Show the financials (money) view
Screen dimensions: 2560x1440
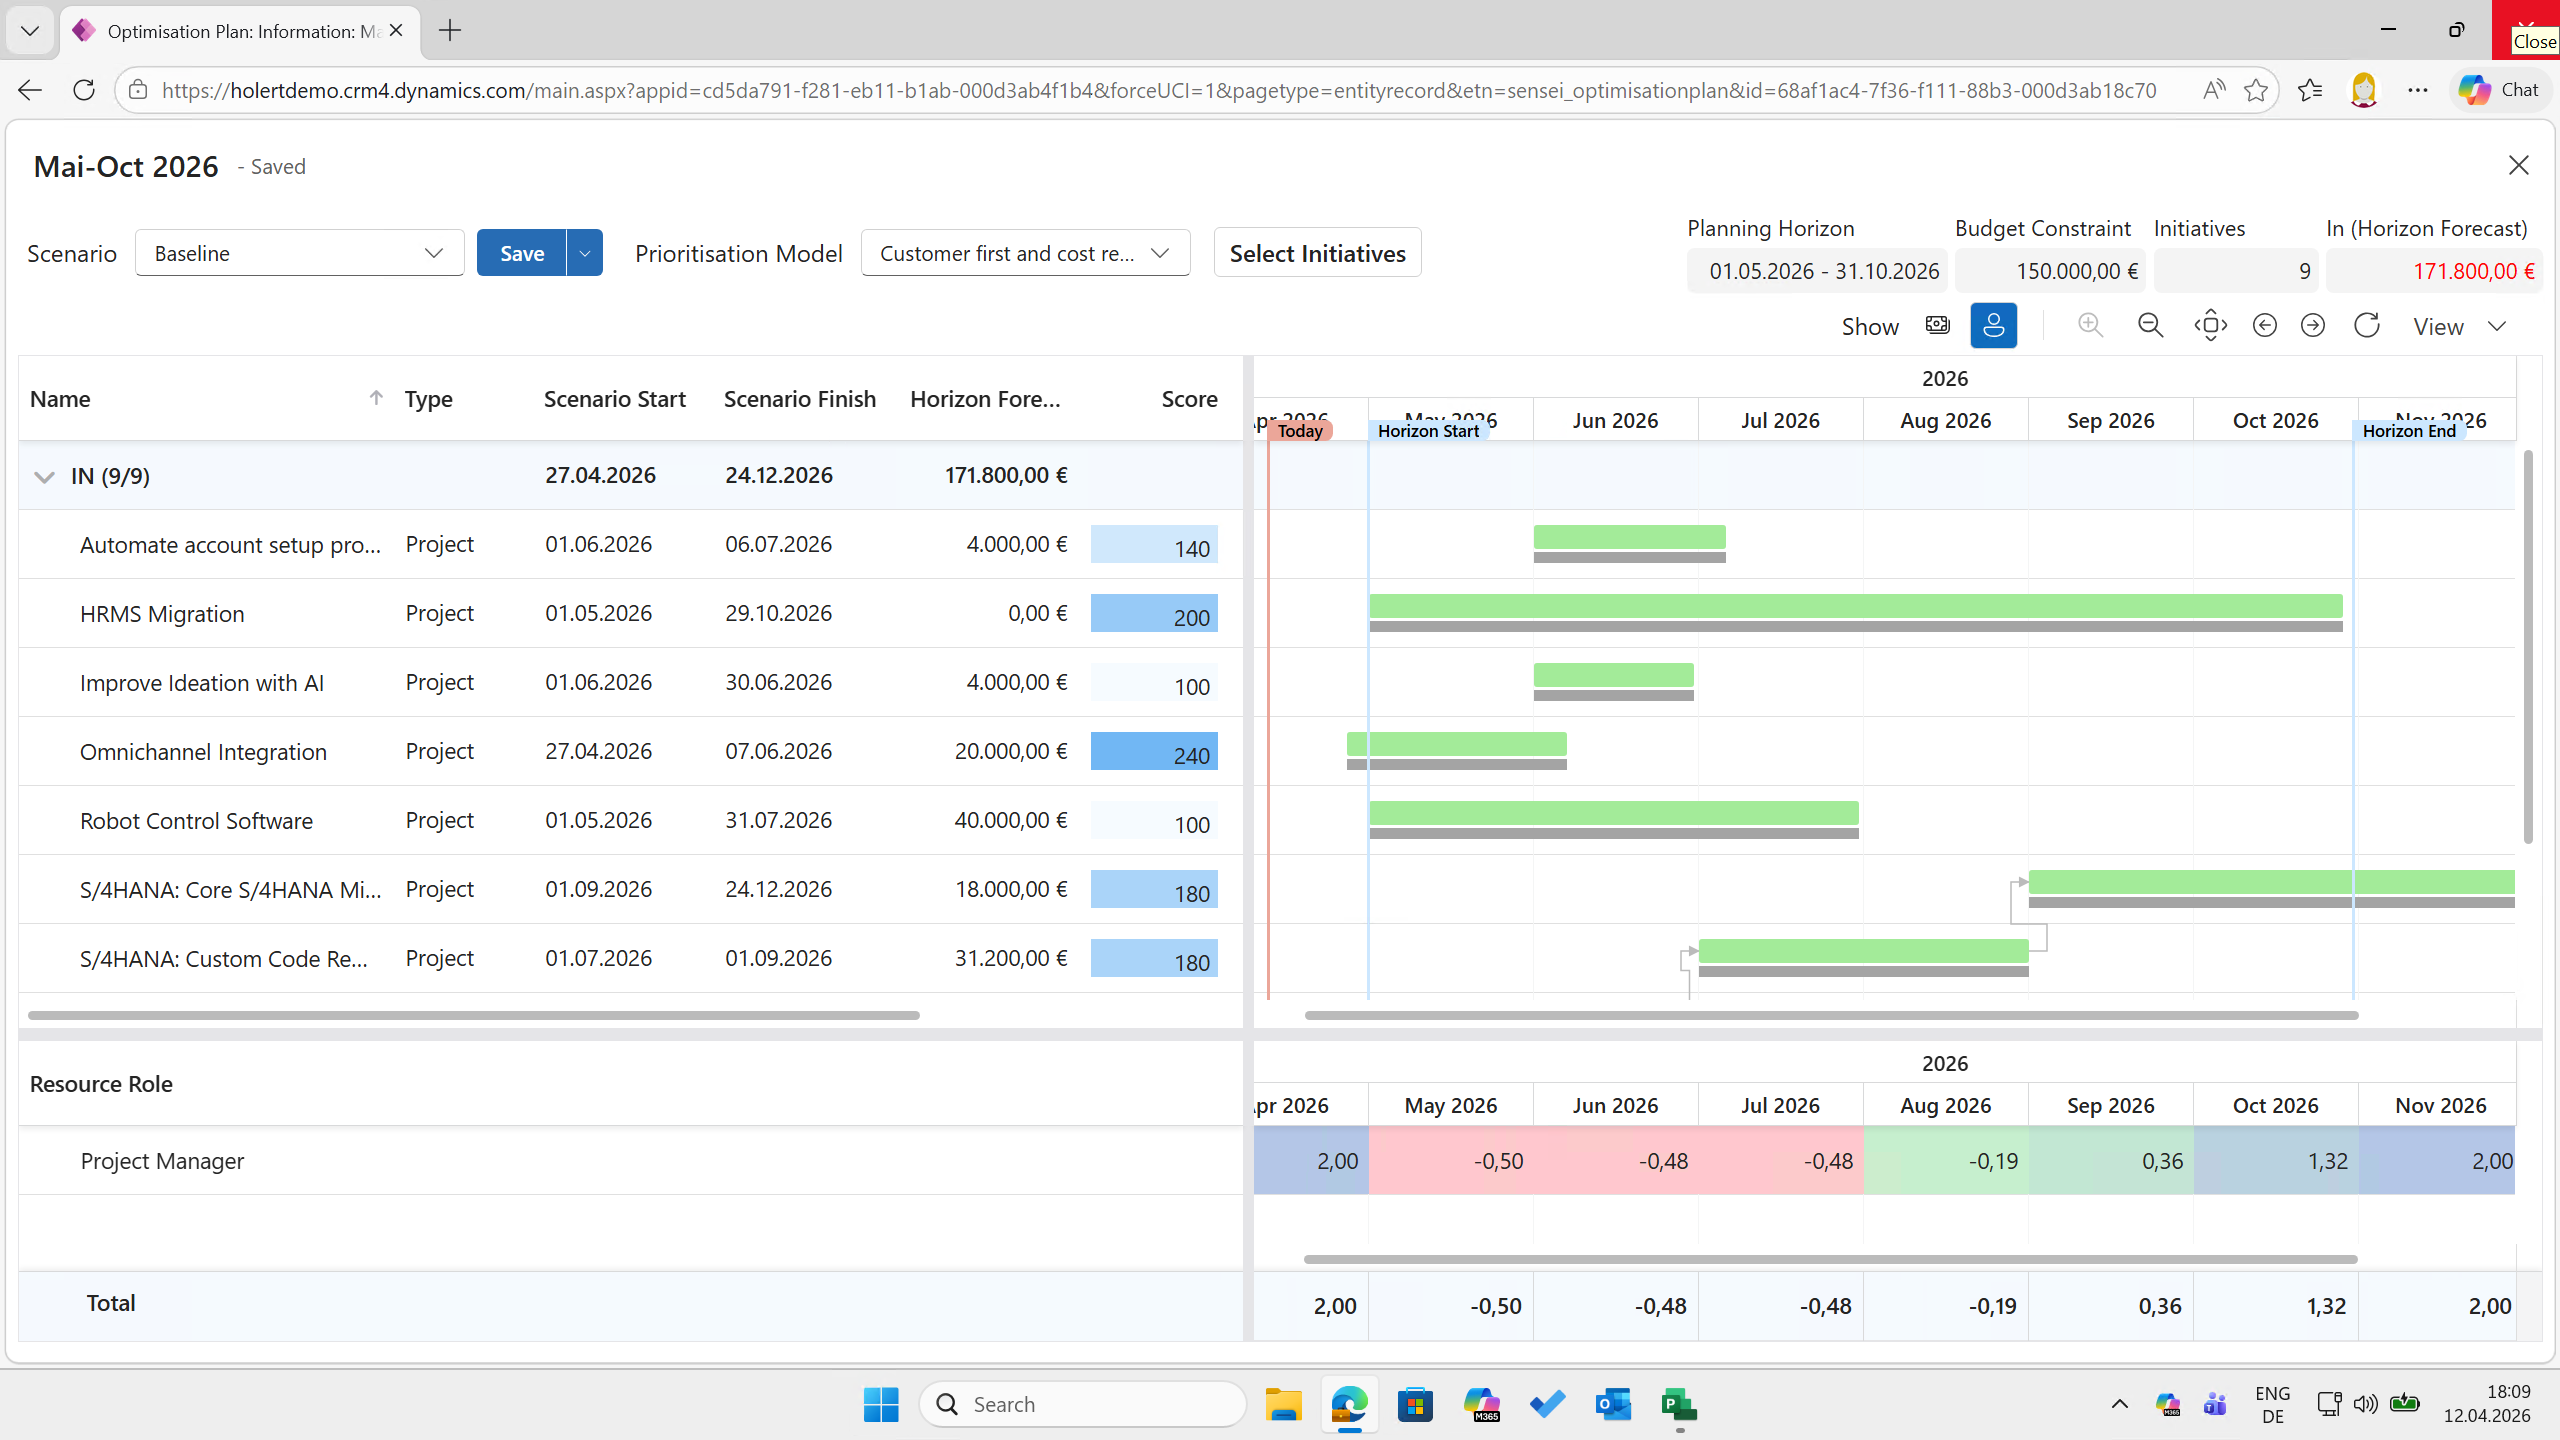click(1937, 325)
